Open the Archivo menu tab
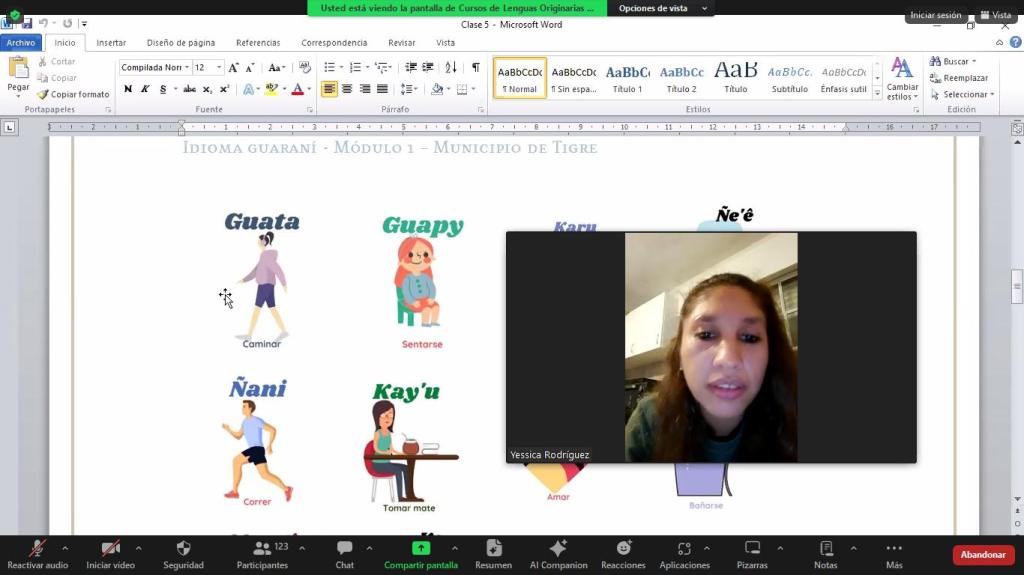The height and width of the screenshot is (575, 1024). [20, 43]
